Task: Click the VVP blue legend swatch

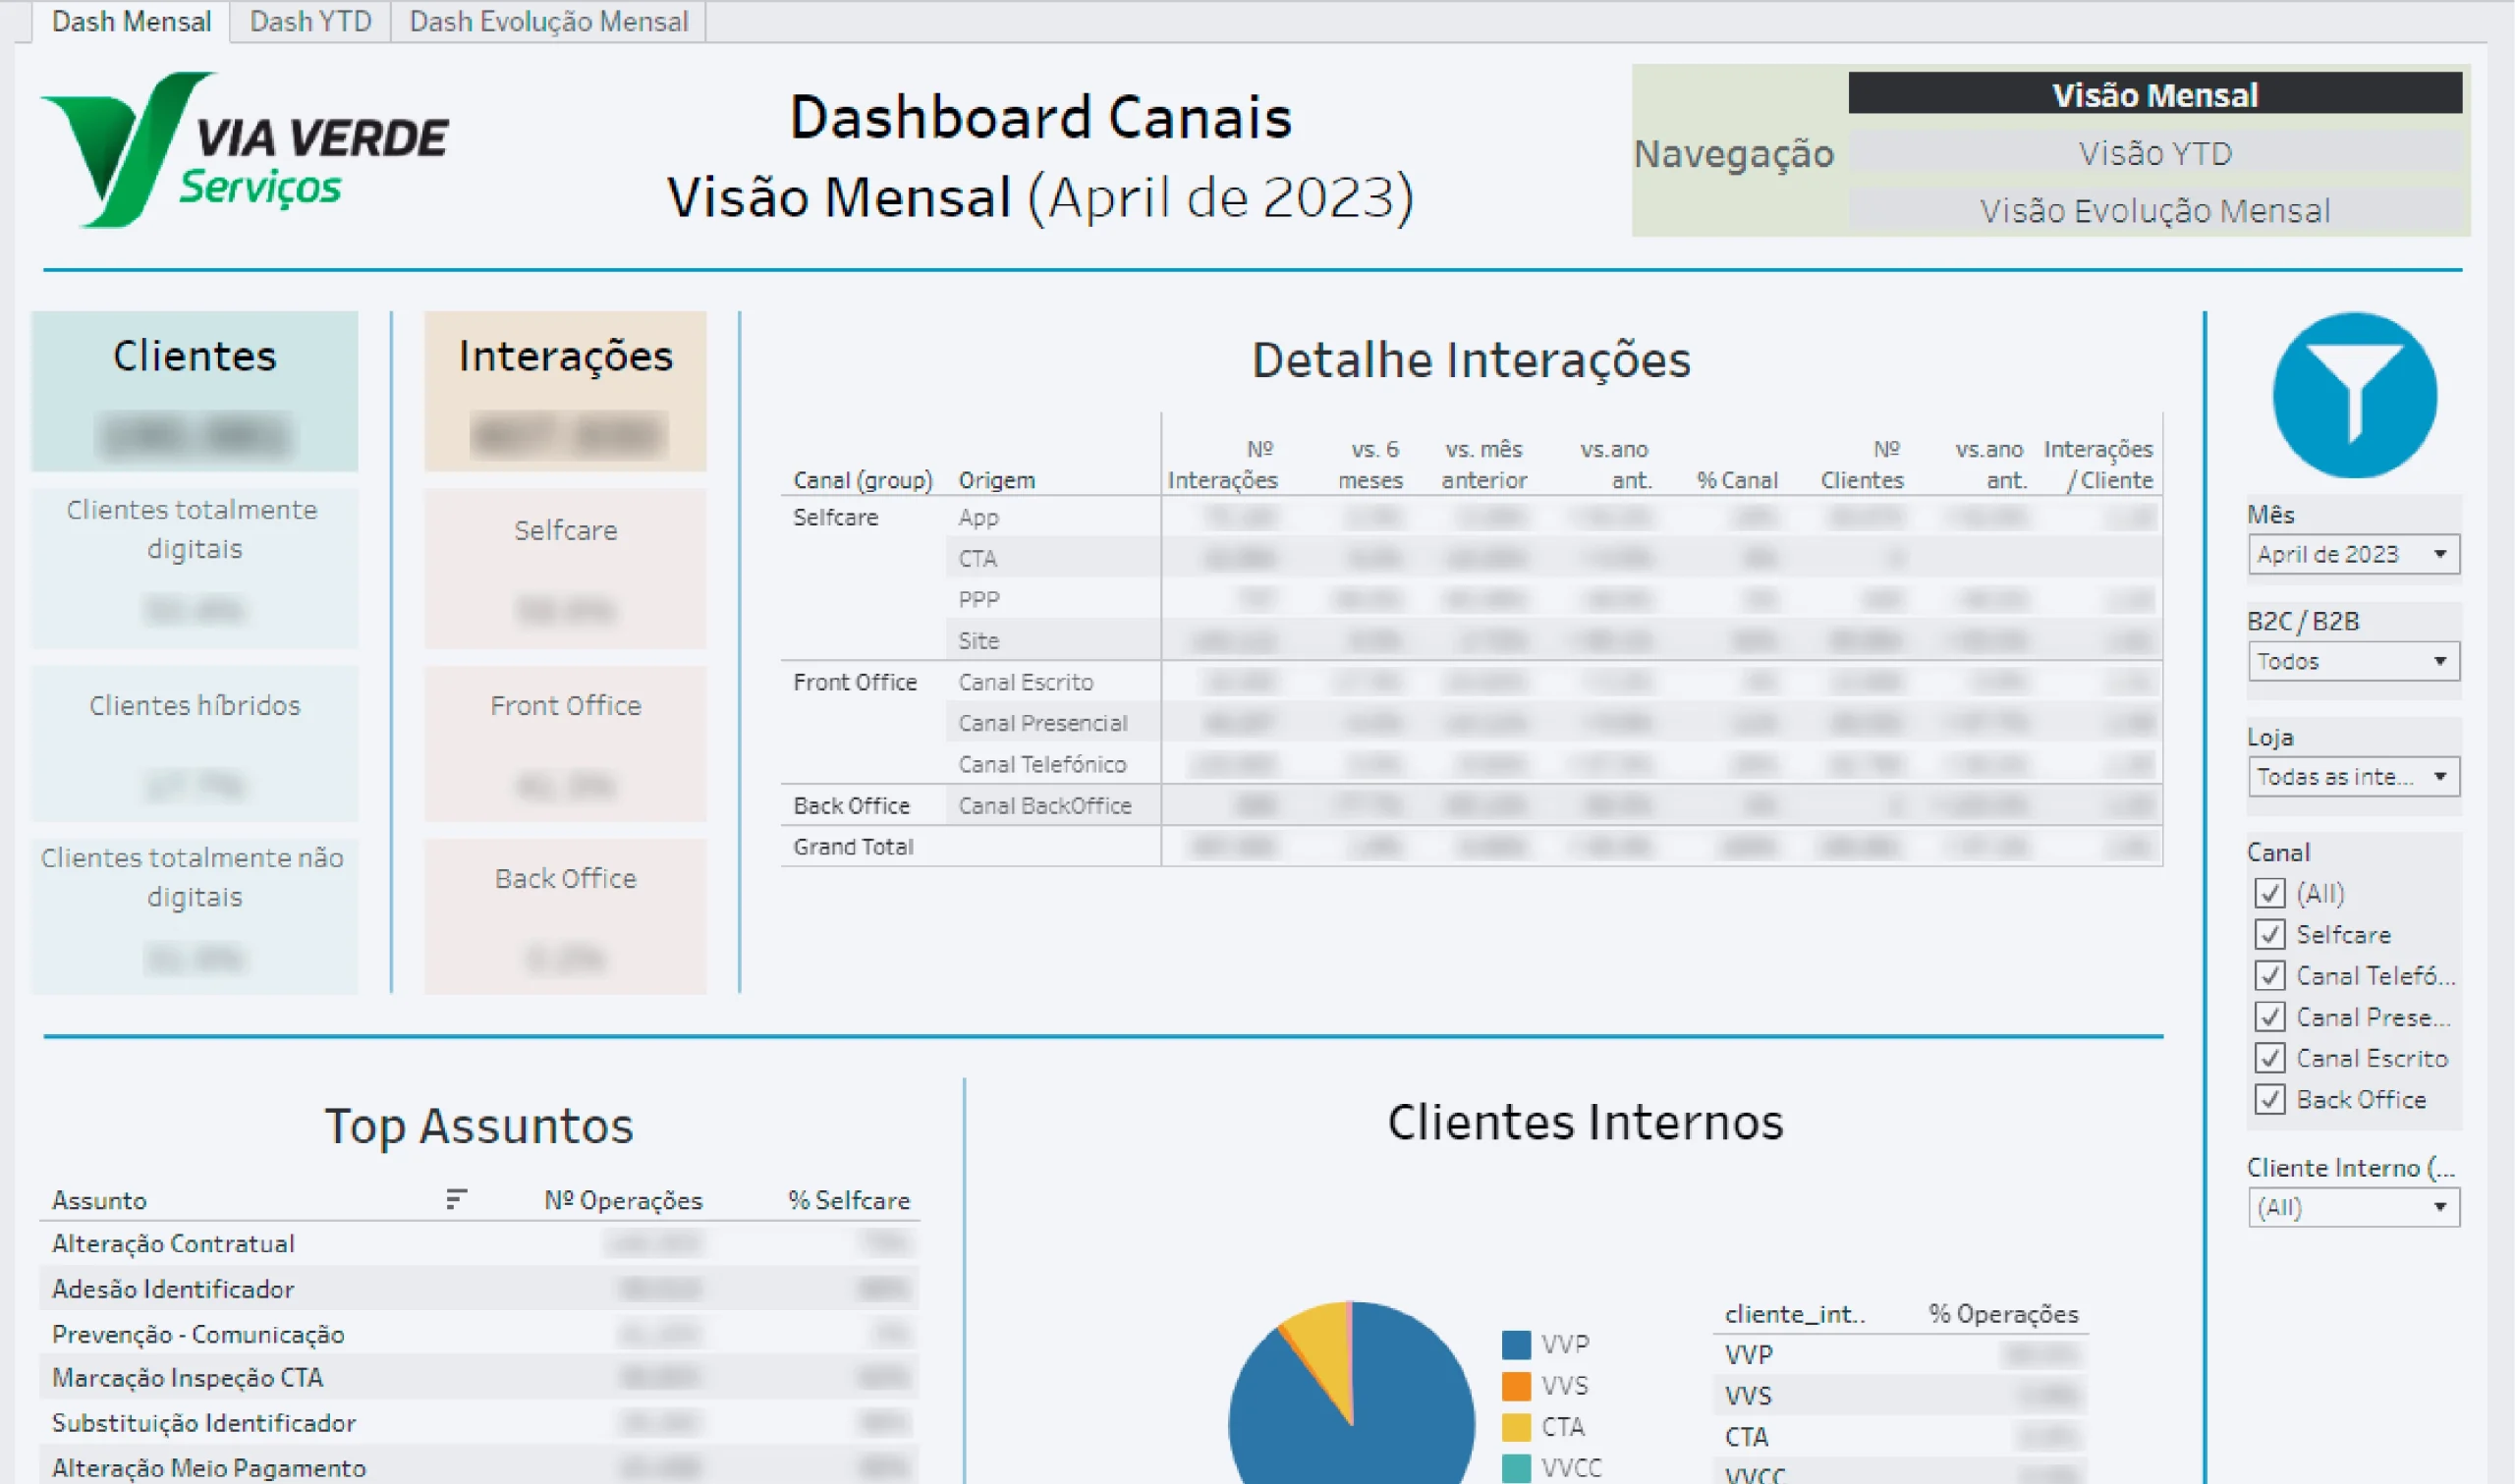Action: pos(1516,1344)
